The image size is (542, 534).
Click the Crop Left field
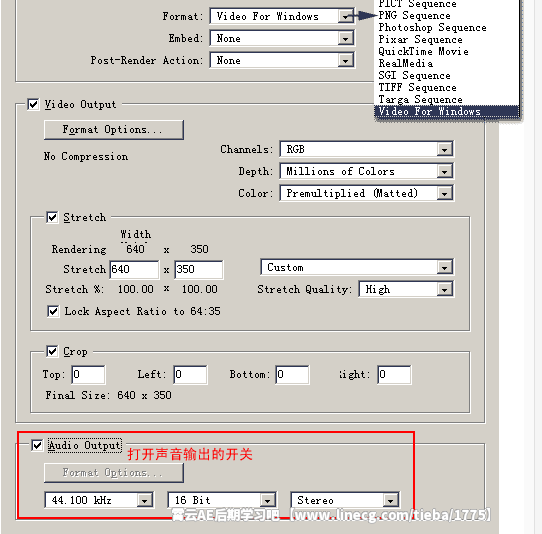(x=190, y=374)
